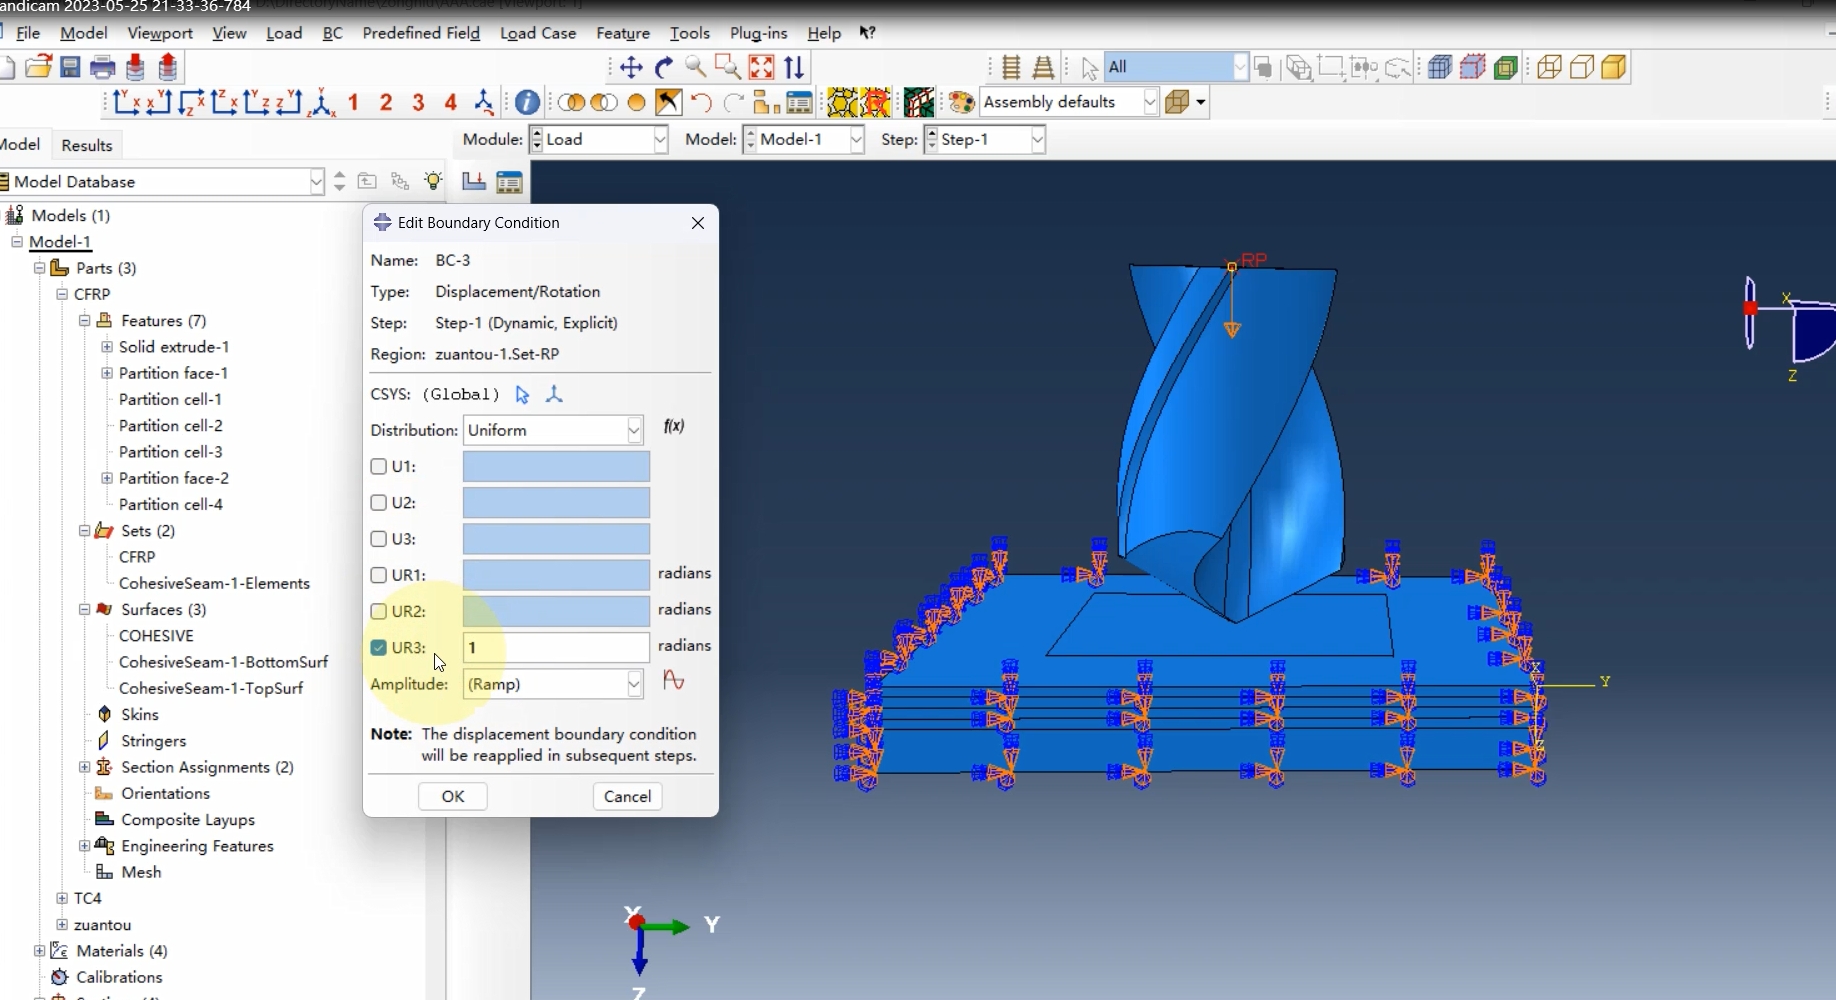Click the UR3 value input field

tap(556, 647)
